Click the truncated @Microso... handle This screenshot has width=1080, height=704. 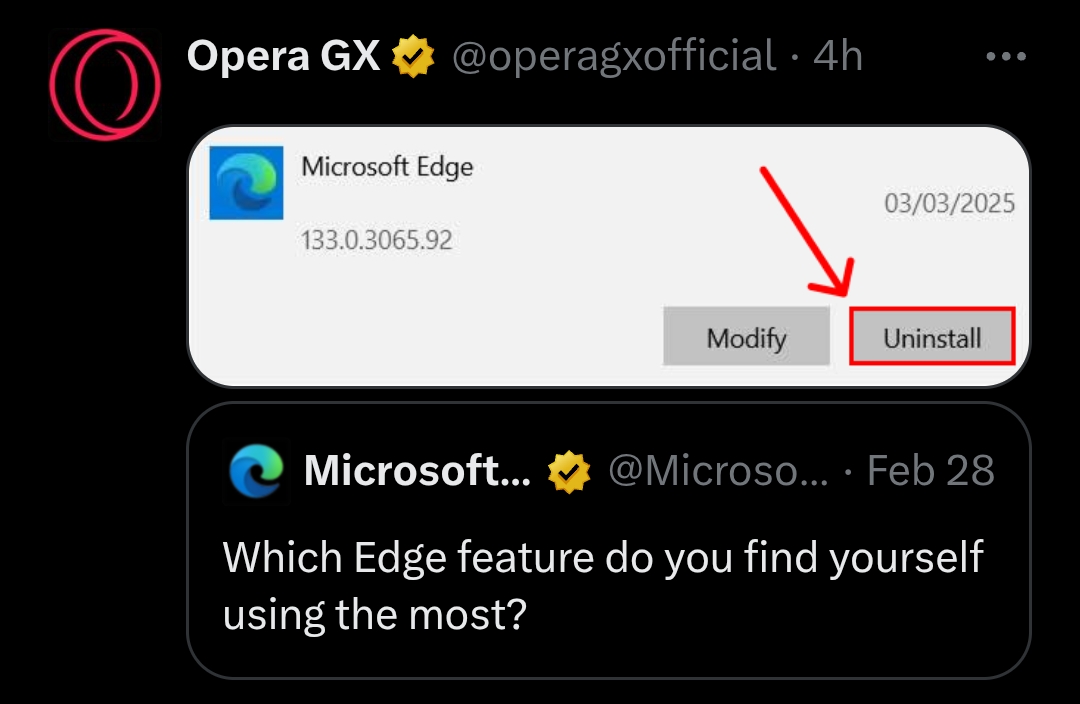[718, 470]
